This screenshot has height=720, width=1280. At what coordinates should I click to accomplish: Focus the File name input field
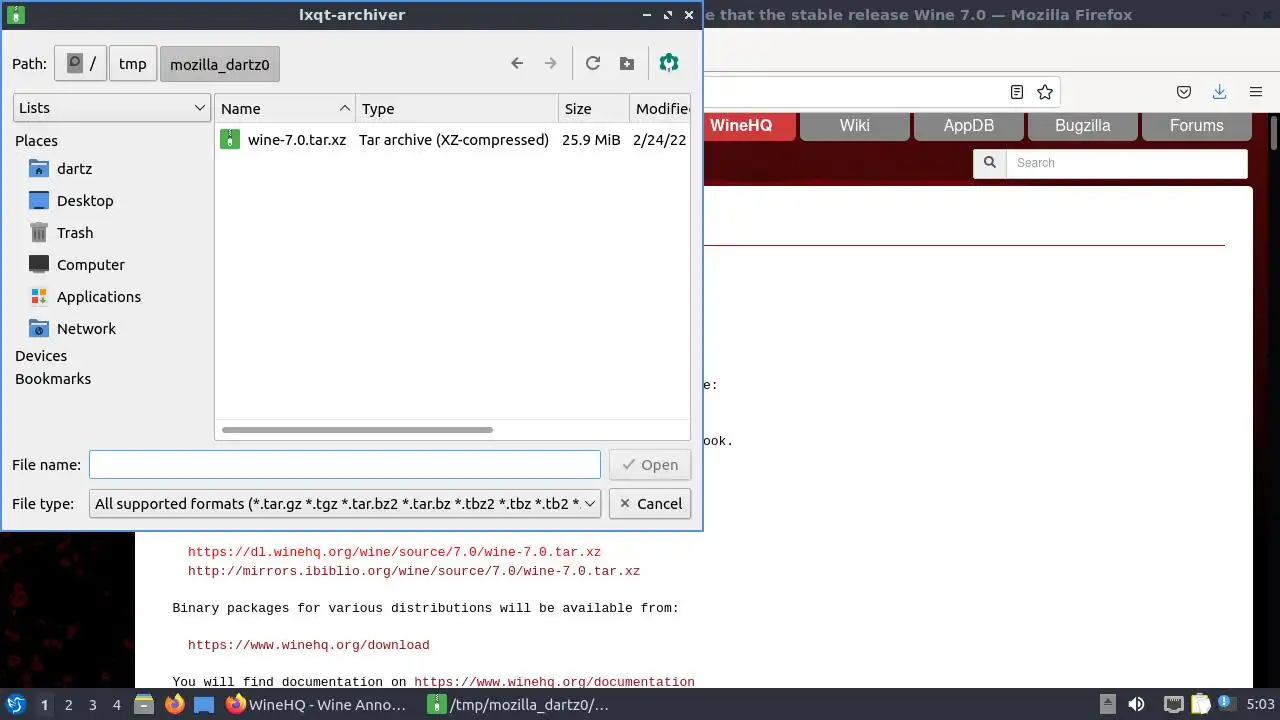345,464
